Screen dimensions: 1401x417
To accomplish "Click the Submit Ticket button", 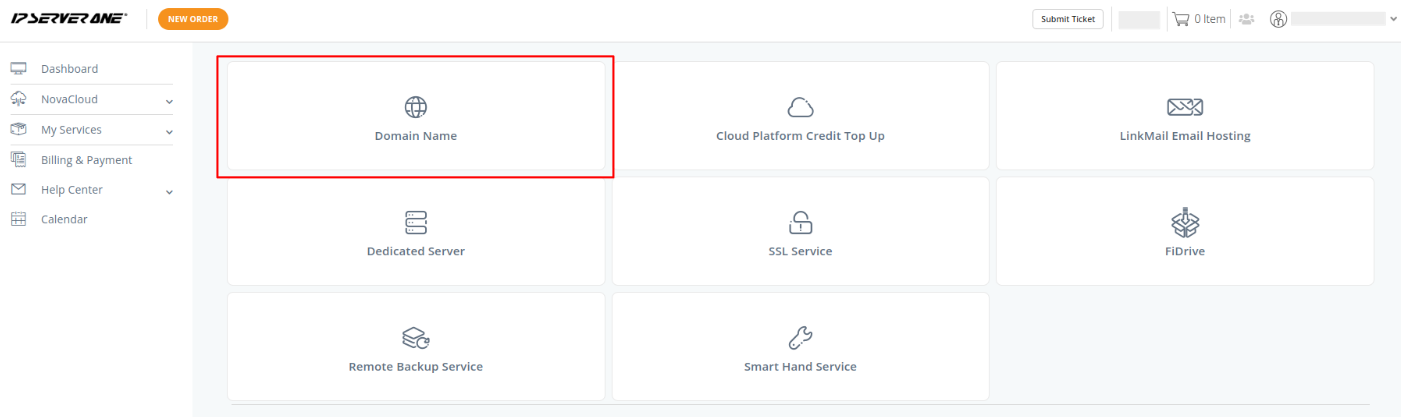I will [1068, 19].
